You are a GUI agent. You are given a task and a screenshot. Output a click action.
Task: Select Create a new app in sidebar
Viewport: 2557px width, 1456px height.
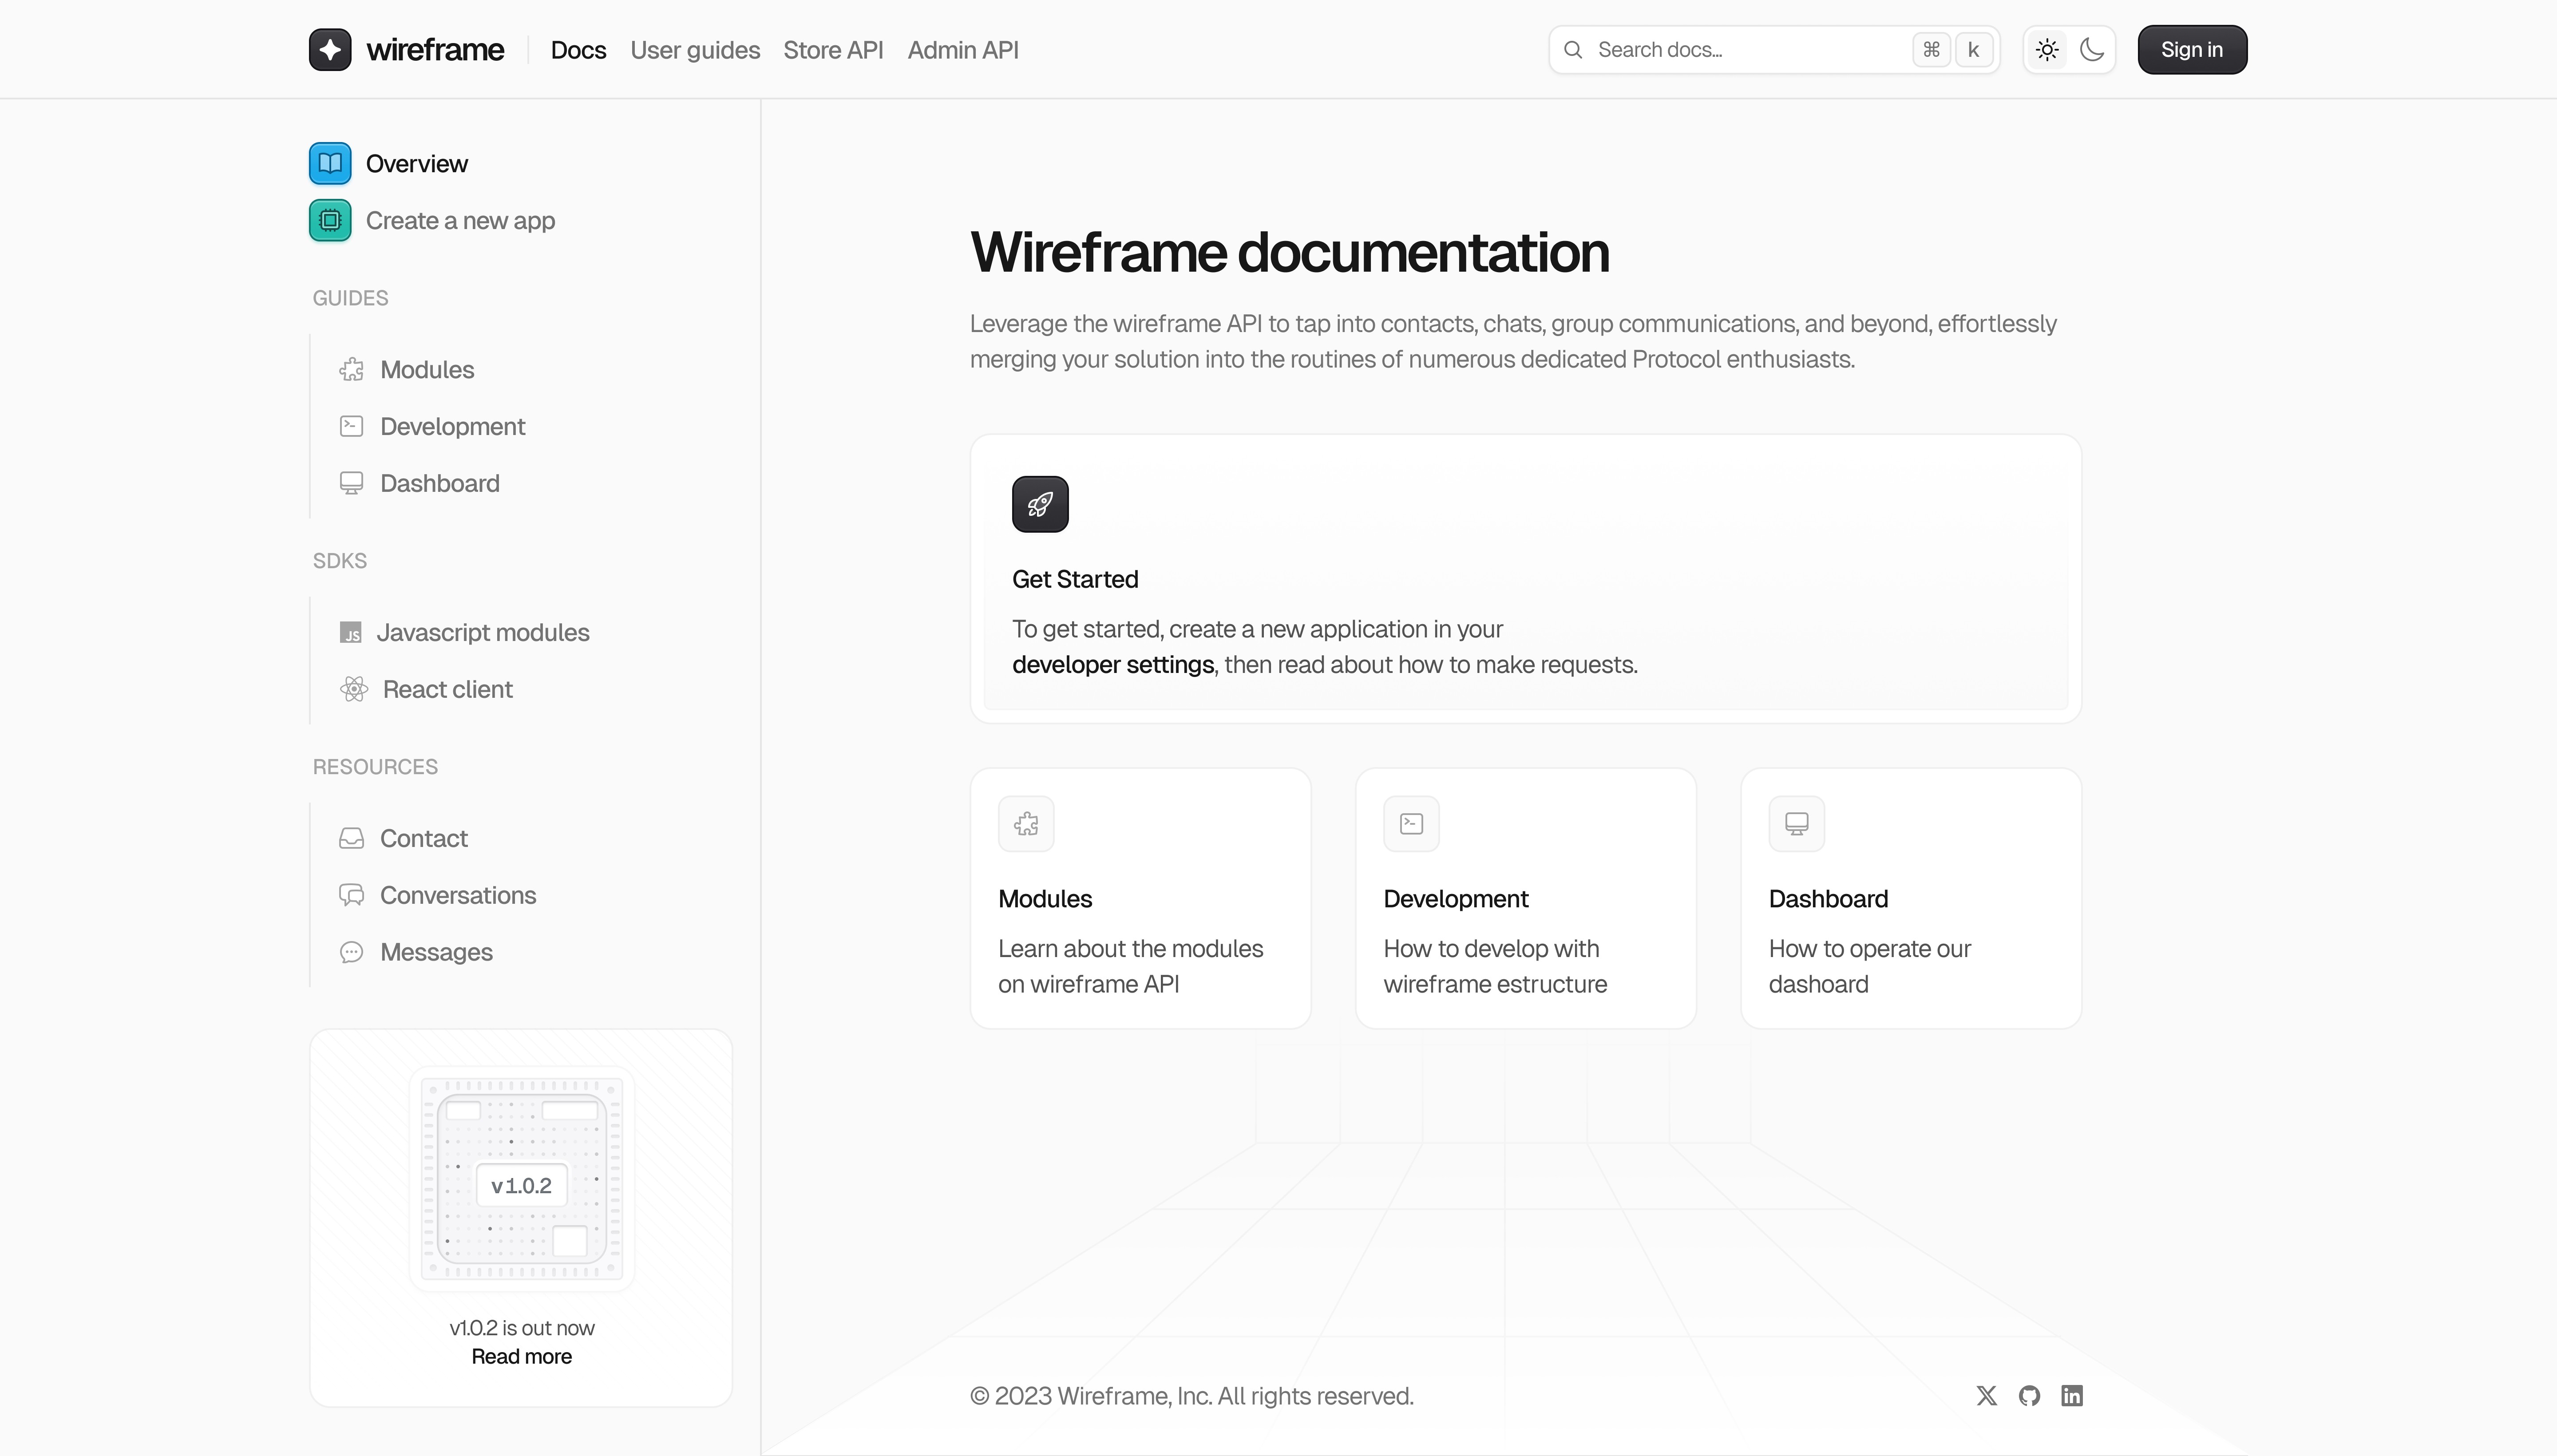coord(460,221)
